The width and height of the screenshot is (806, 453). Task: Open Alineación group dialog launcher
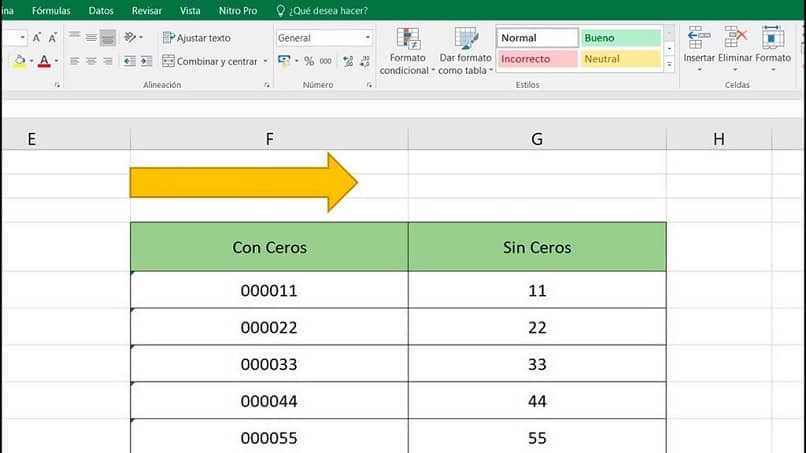tap(267, 85)
